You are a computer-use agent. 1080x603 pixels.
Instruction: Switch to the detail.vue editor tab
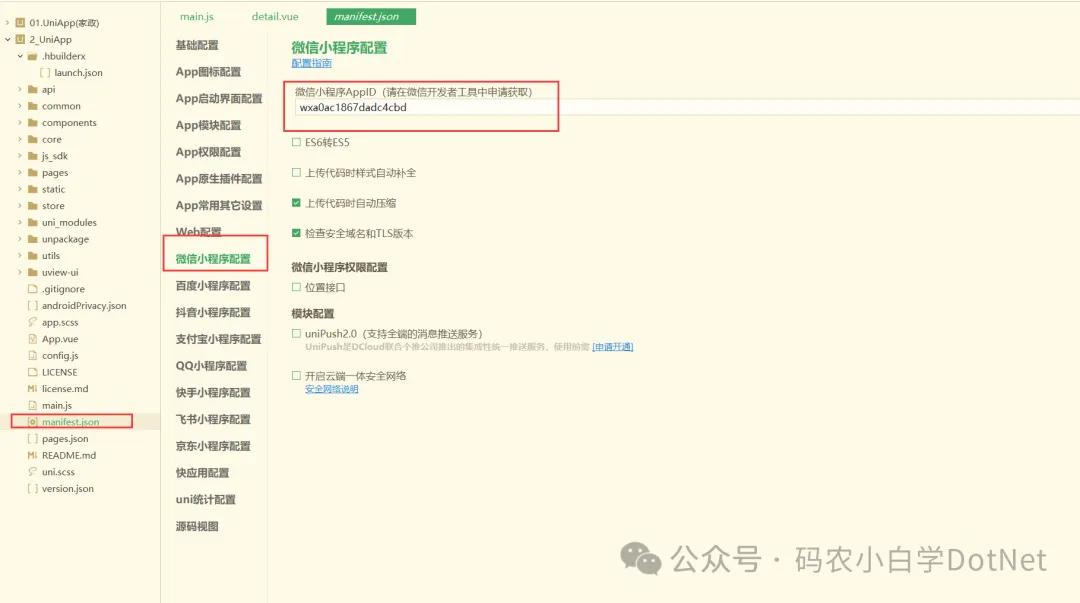tap(275, 17)
